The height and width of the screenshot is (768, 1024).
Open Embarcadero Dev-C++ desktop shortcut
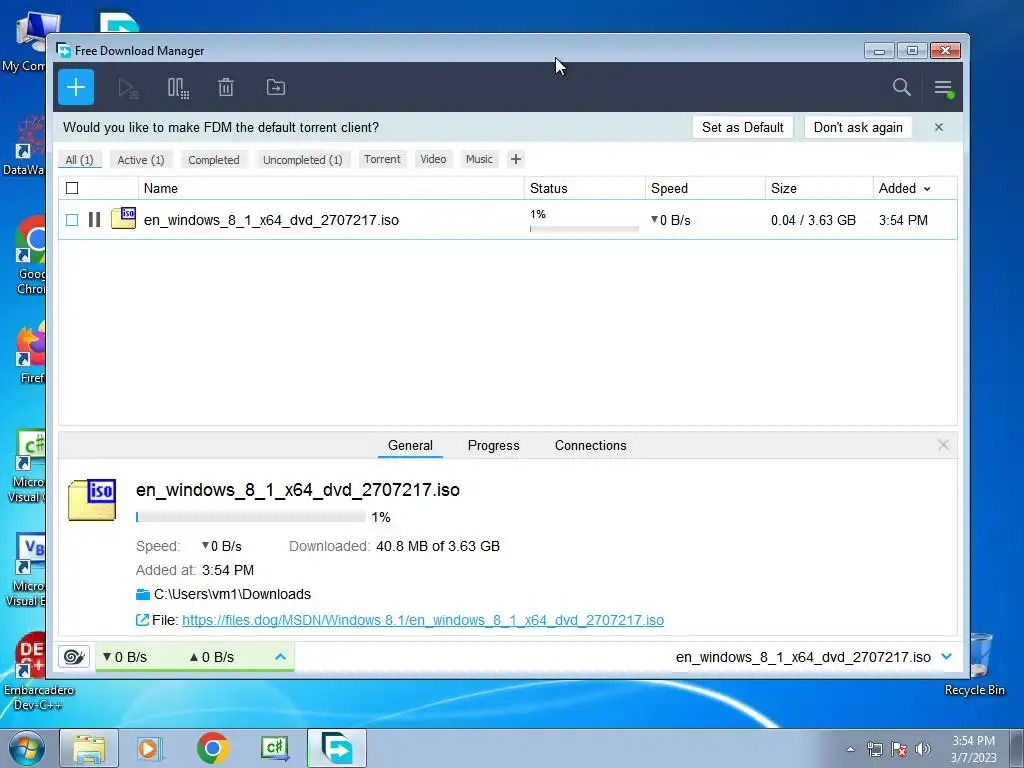[x=38, y=671]
